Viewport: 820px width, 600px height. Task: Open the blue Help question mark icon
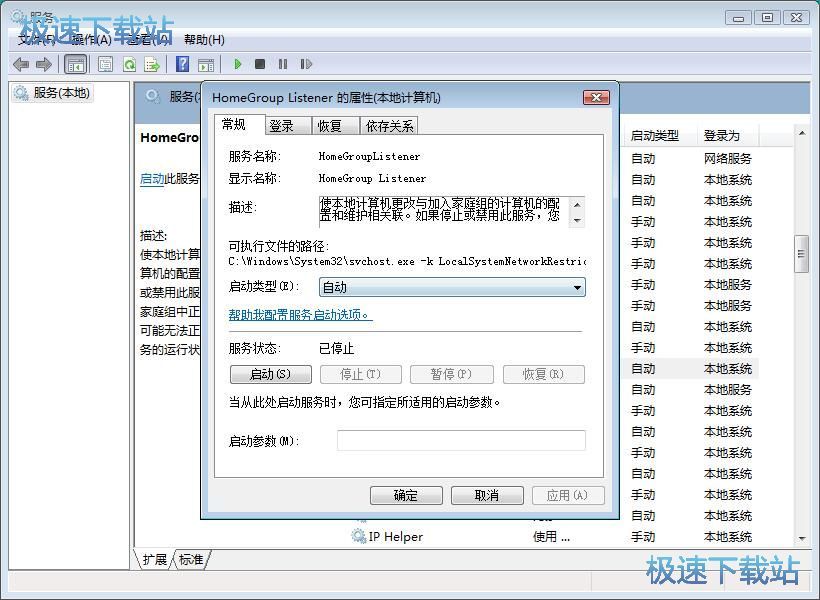183,64
